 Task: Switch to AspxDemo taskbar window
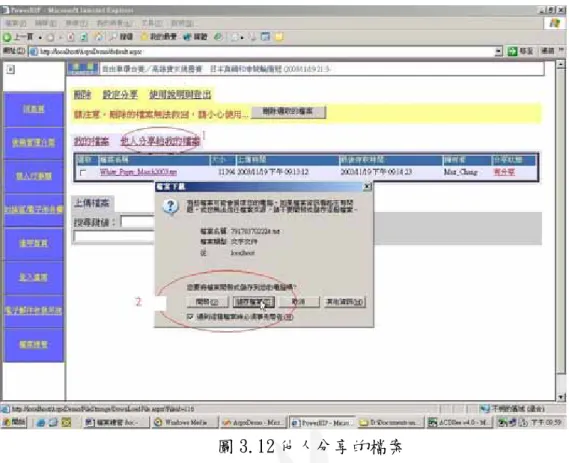254,422
